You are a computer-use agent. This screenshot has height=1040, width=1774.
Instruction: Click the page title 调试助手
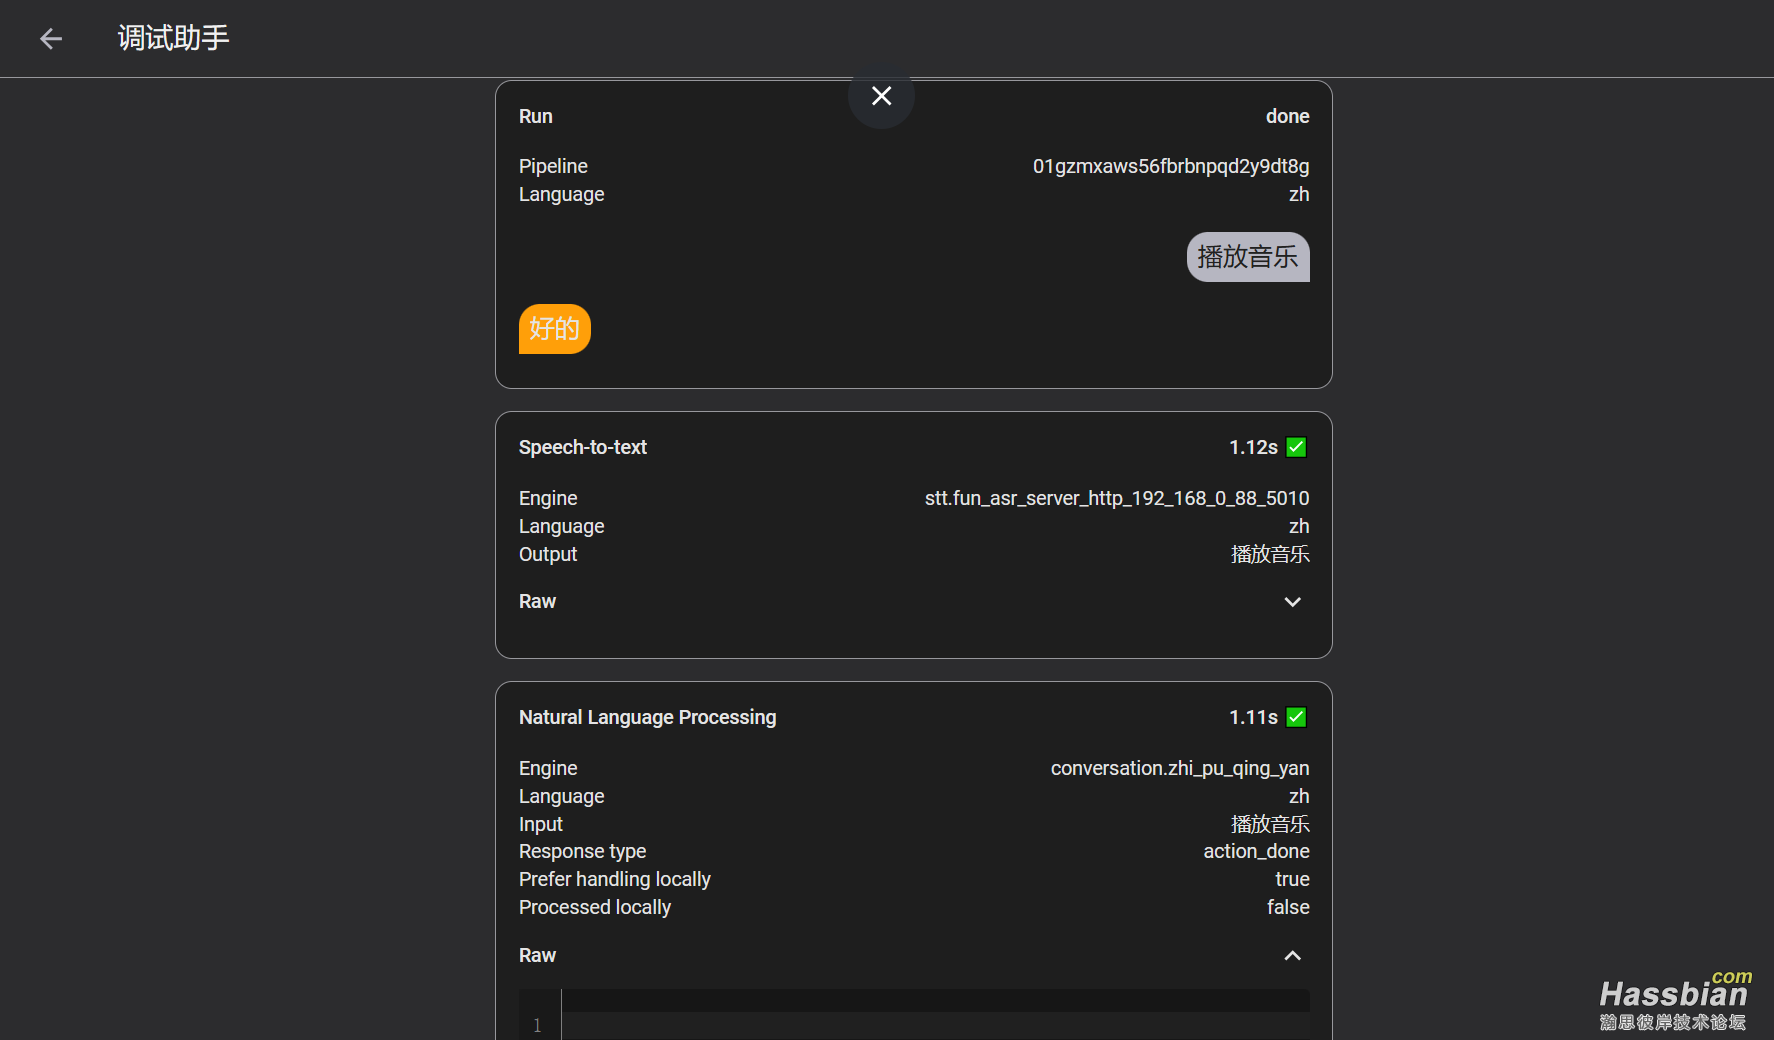pyautogui.click(x=174, y=38)
